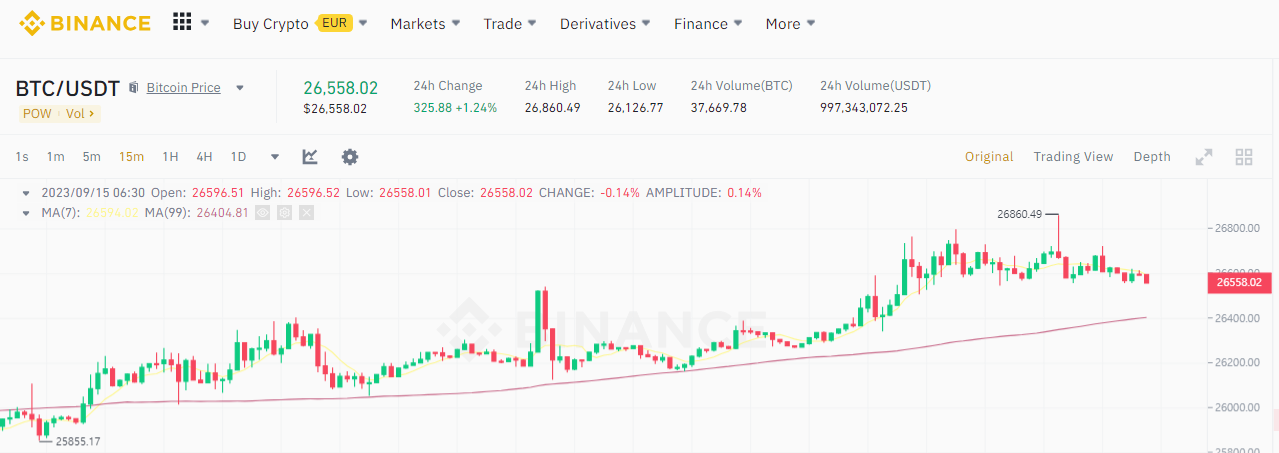
Task: Click the book icon beside BTC/USDT
Action: click(x=134, y=88)
